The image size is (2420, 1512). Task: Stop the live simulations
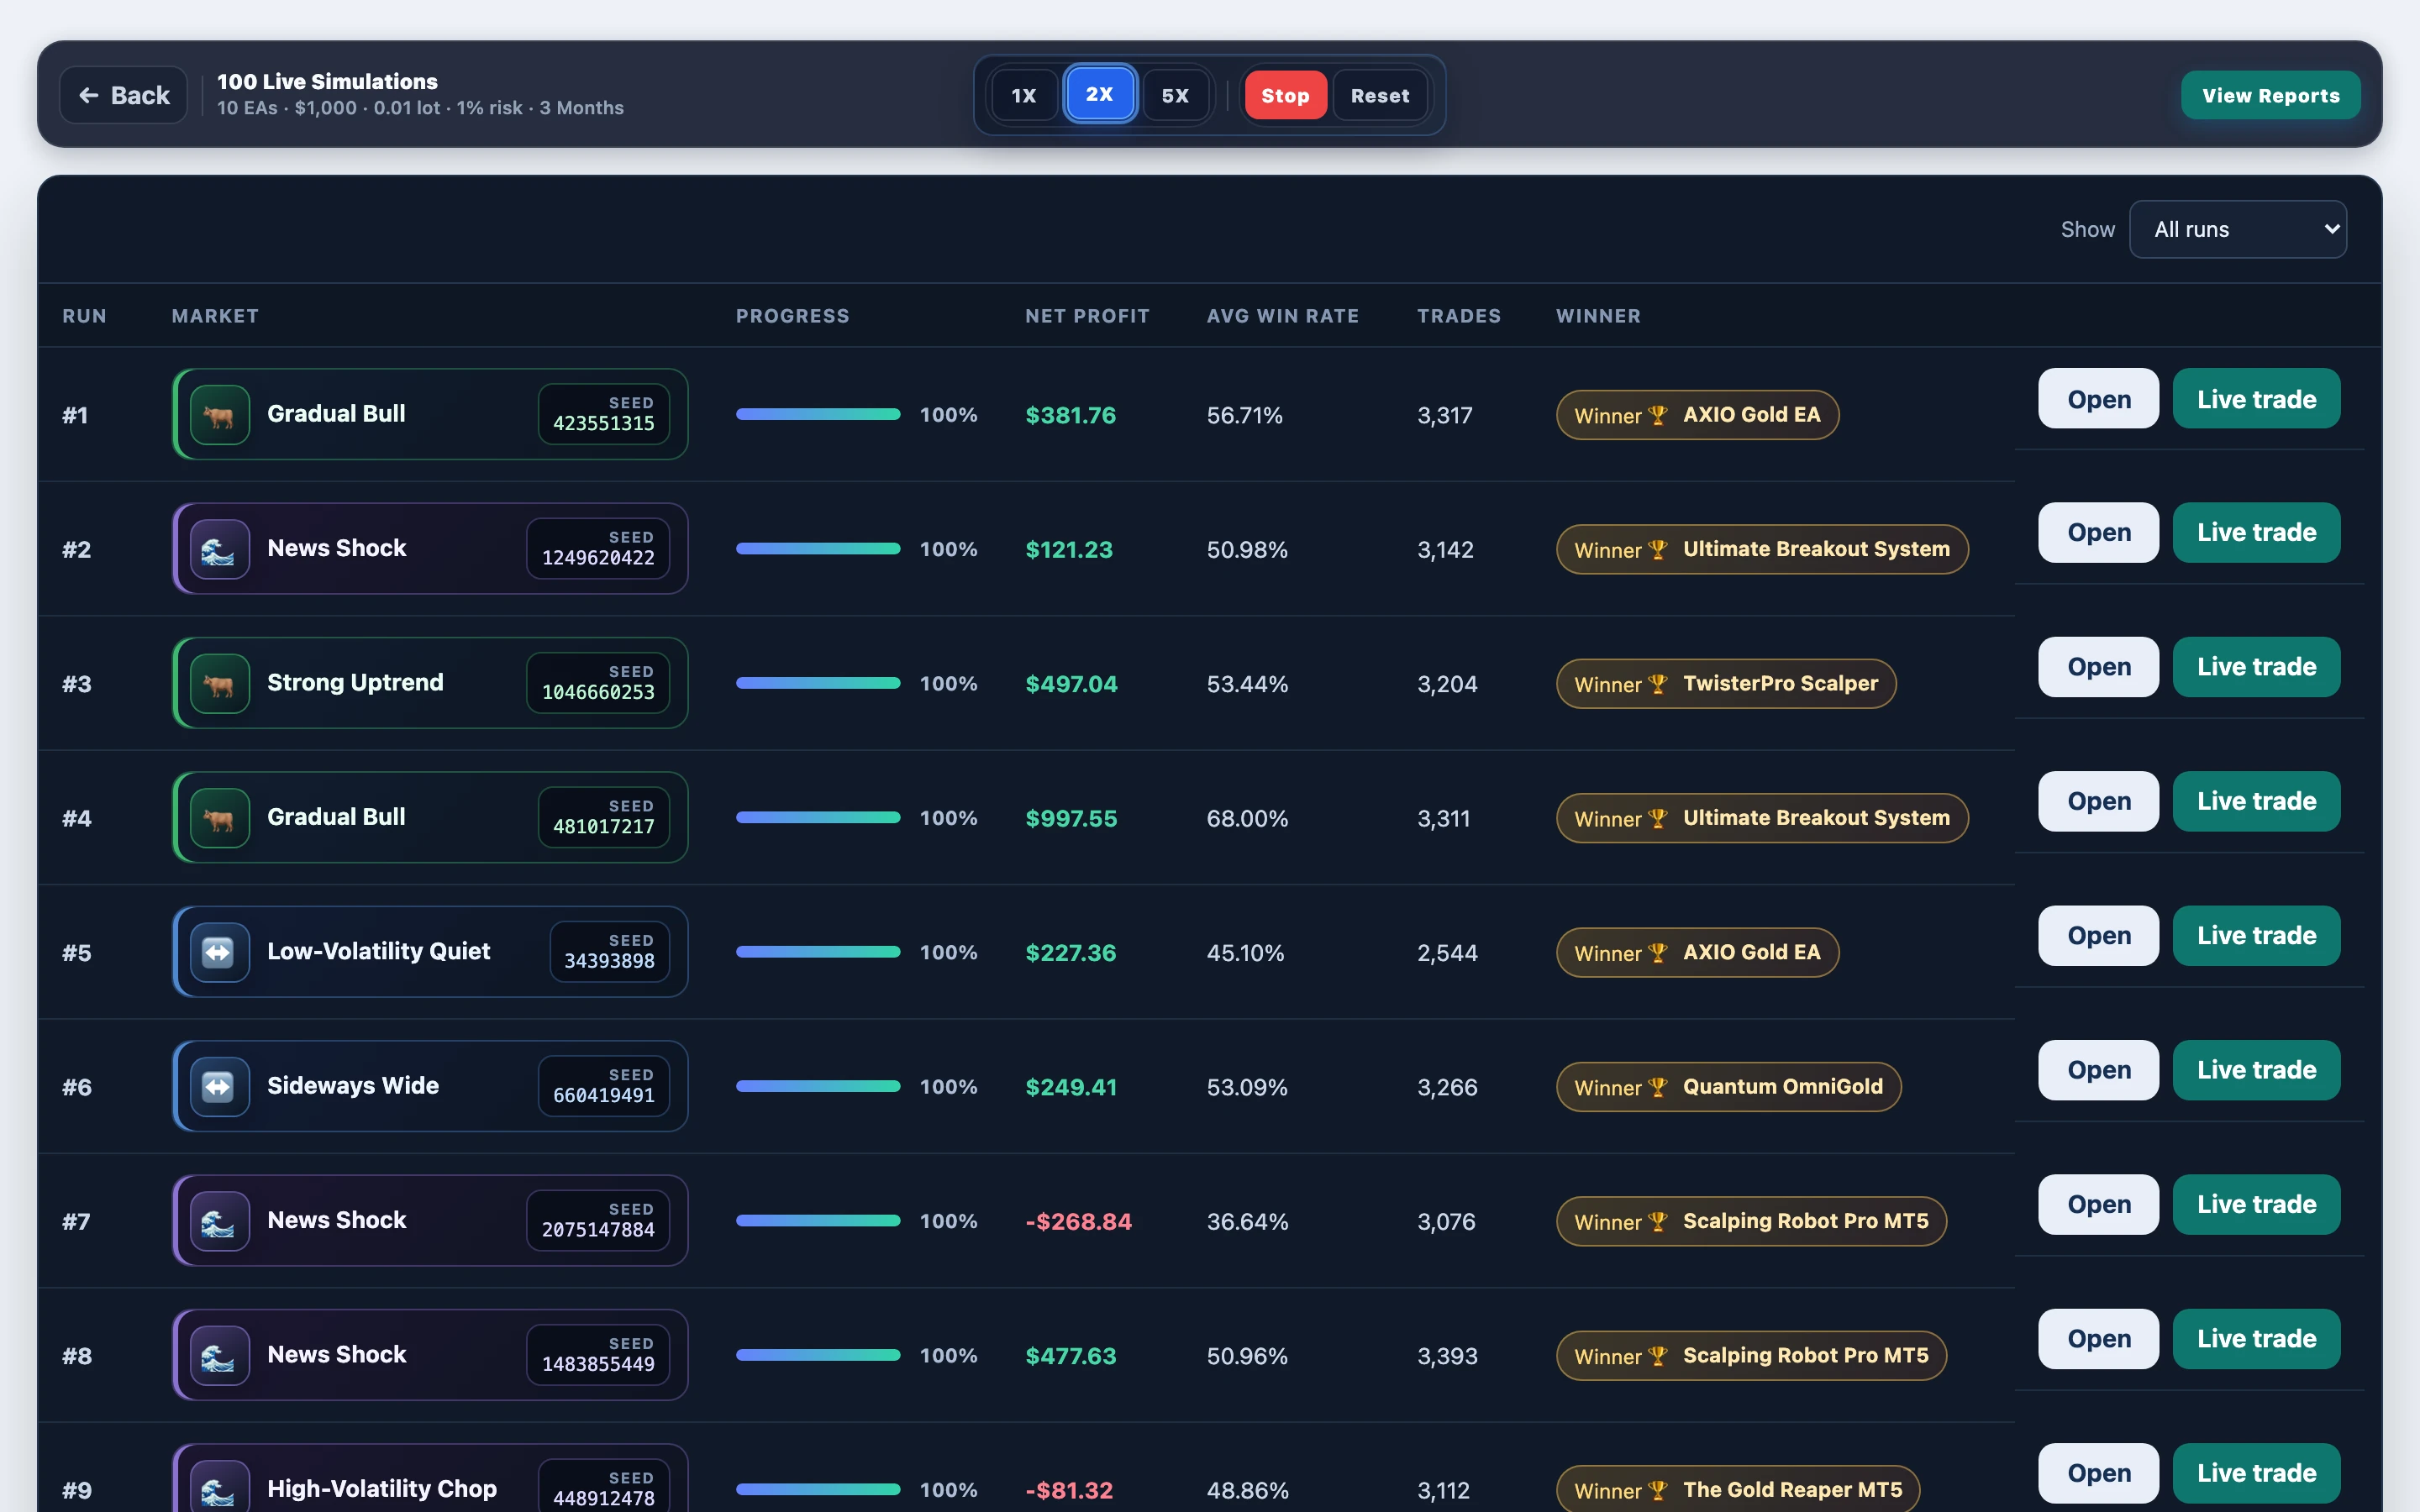1285,95
